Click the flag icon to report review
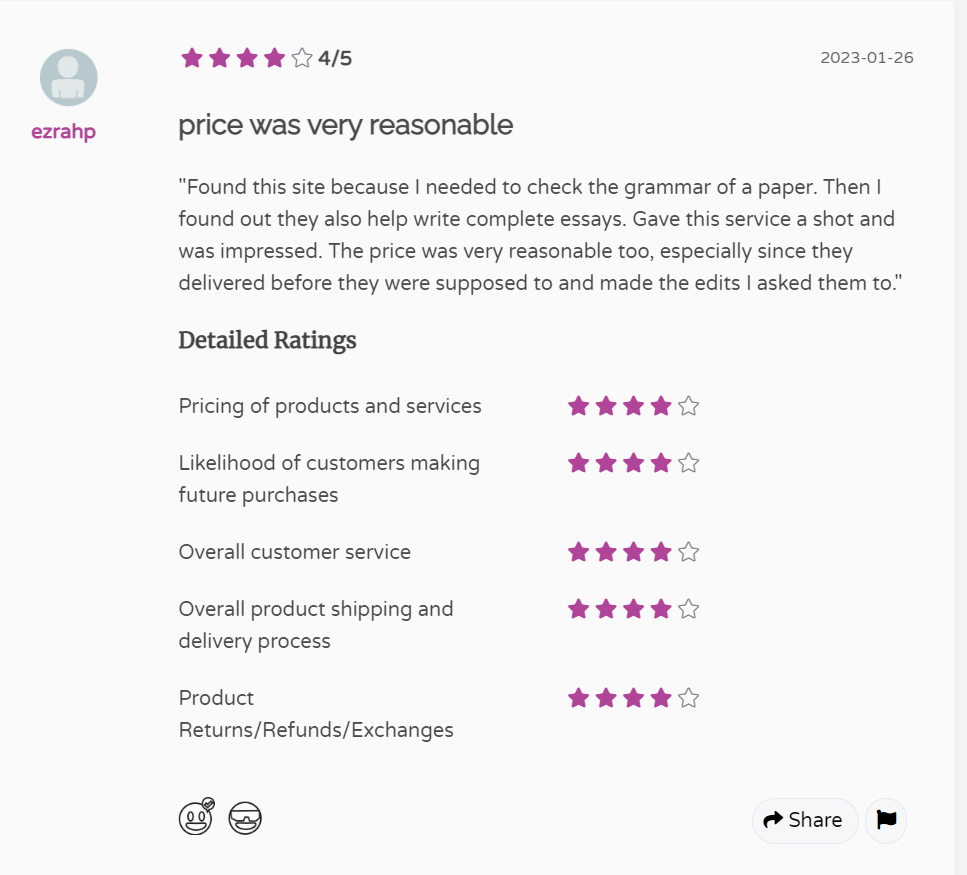 886,820
